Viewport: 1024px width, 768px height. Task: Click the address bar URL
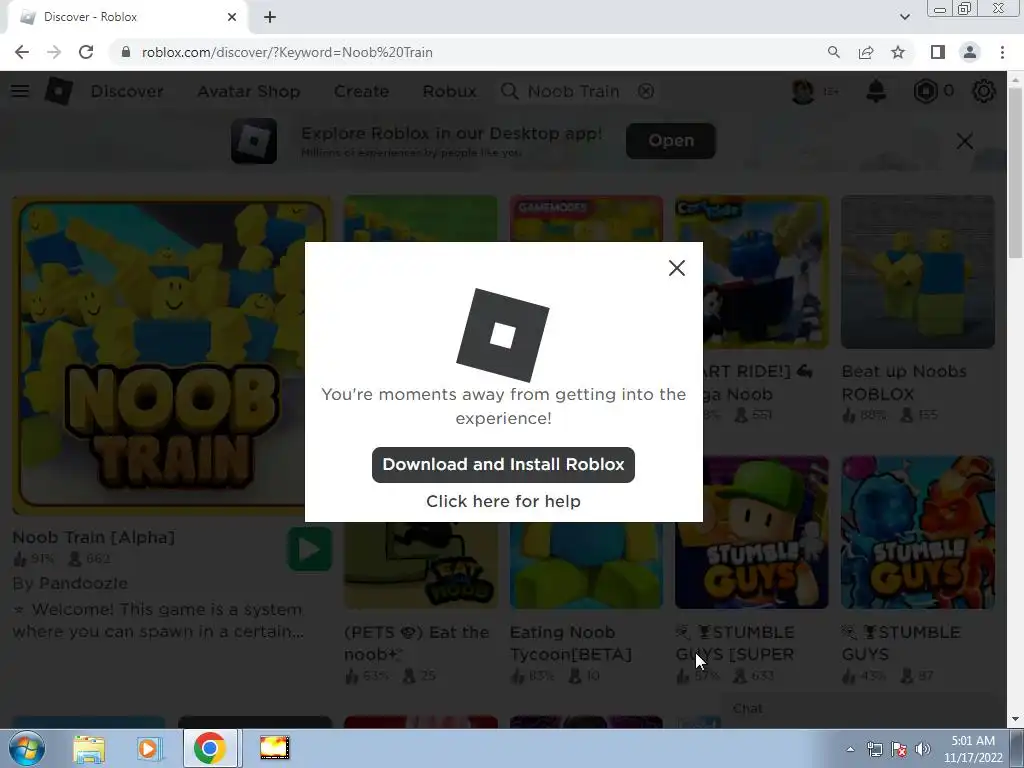pos(287,52)
